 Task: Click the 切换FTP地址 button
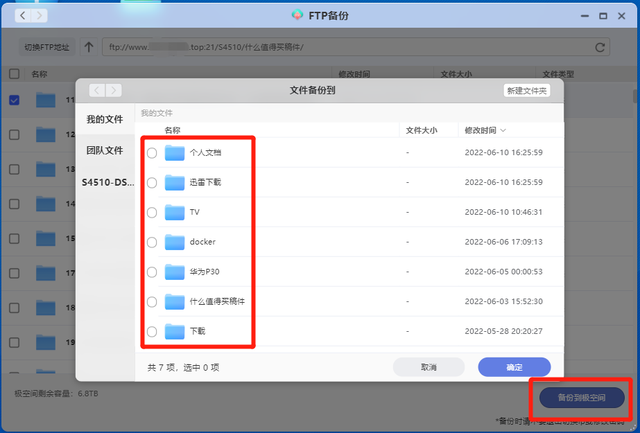(47, 47)
